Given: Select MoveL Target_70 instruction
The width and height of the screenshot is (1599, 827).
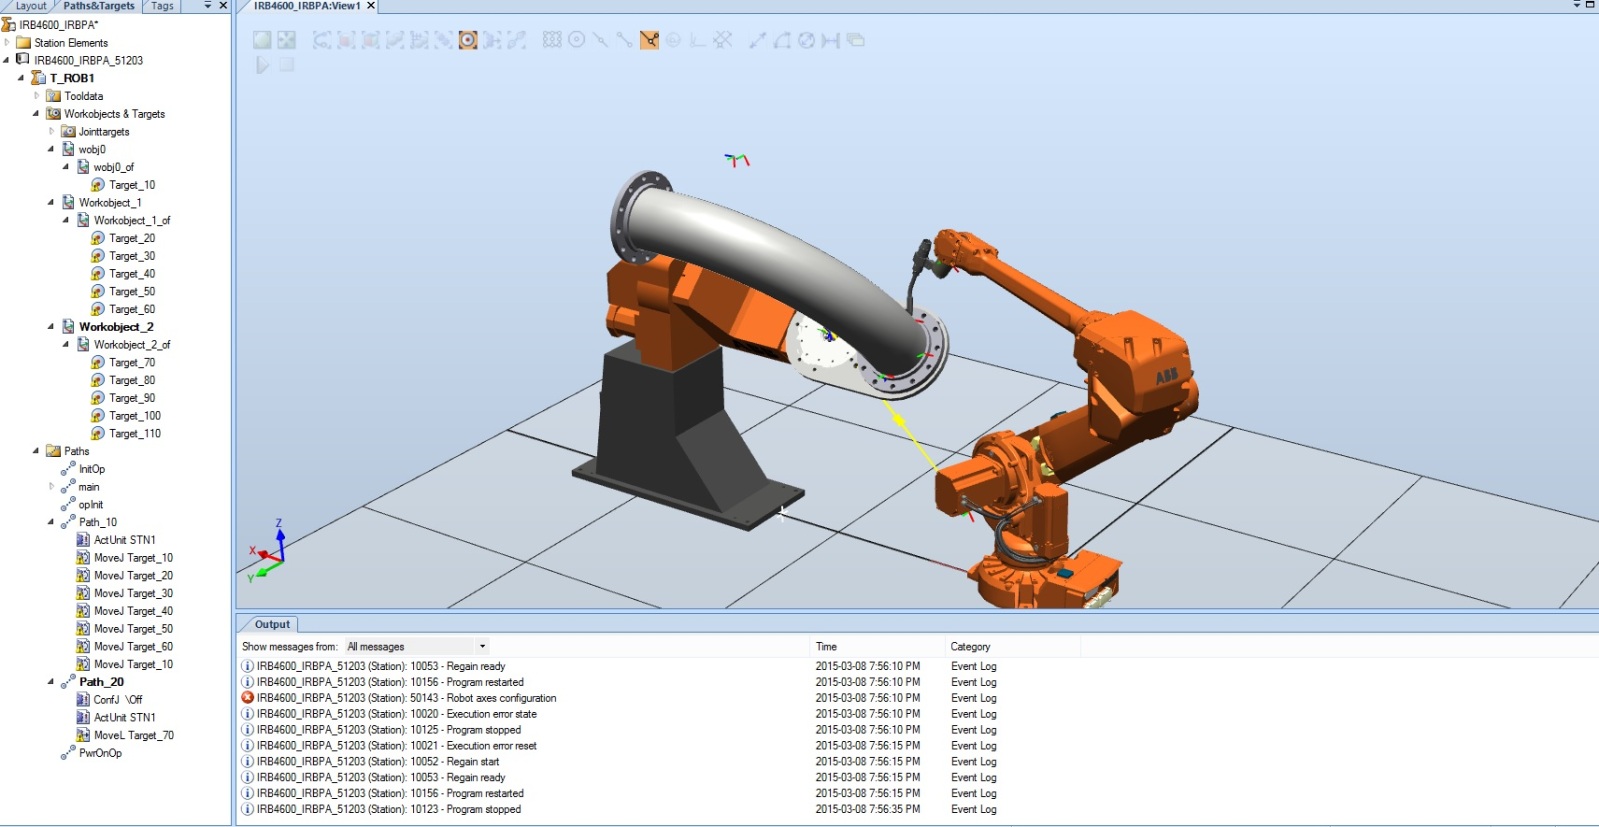Looking at the screenshot, I should coord(134,735).
